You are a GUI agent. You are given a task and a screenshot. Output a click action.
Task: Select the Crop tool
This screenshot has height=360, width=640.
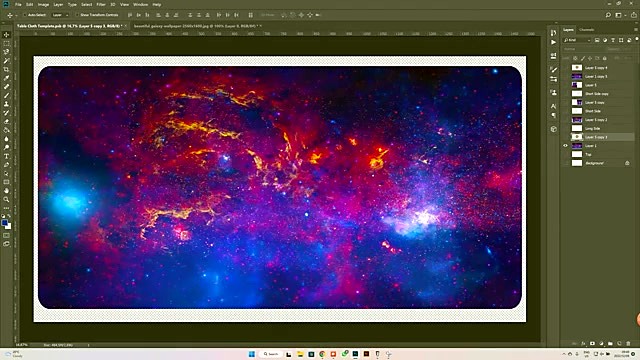click(6, 69)
